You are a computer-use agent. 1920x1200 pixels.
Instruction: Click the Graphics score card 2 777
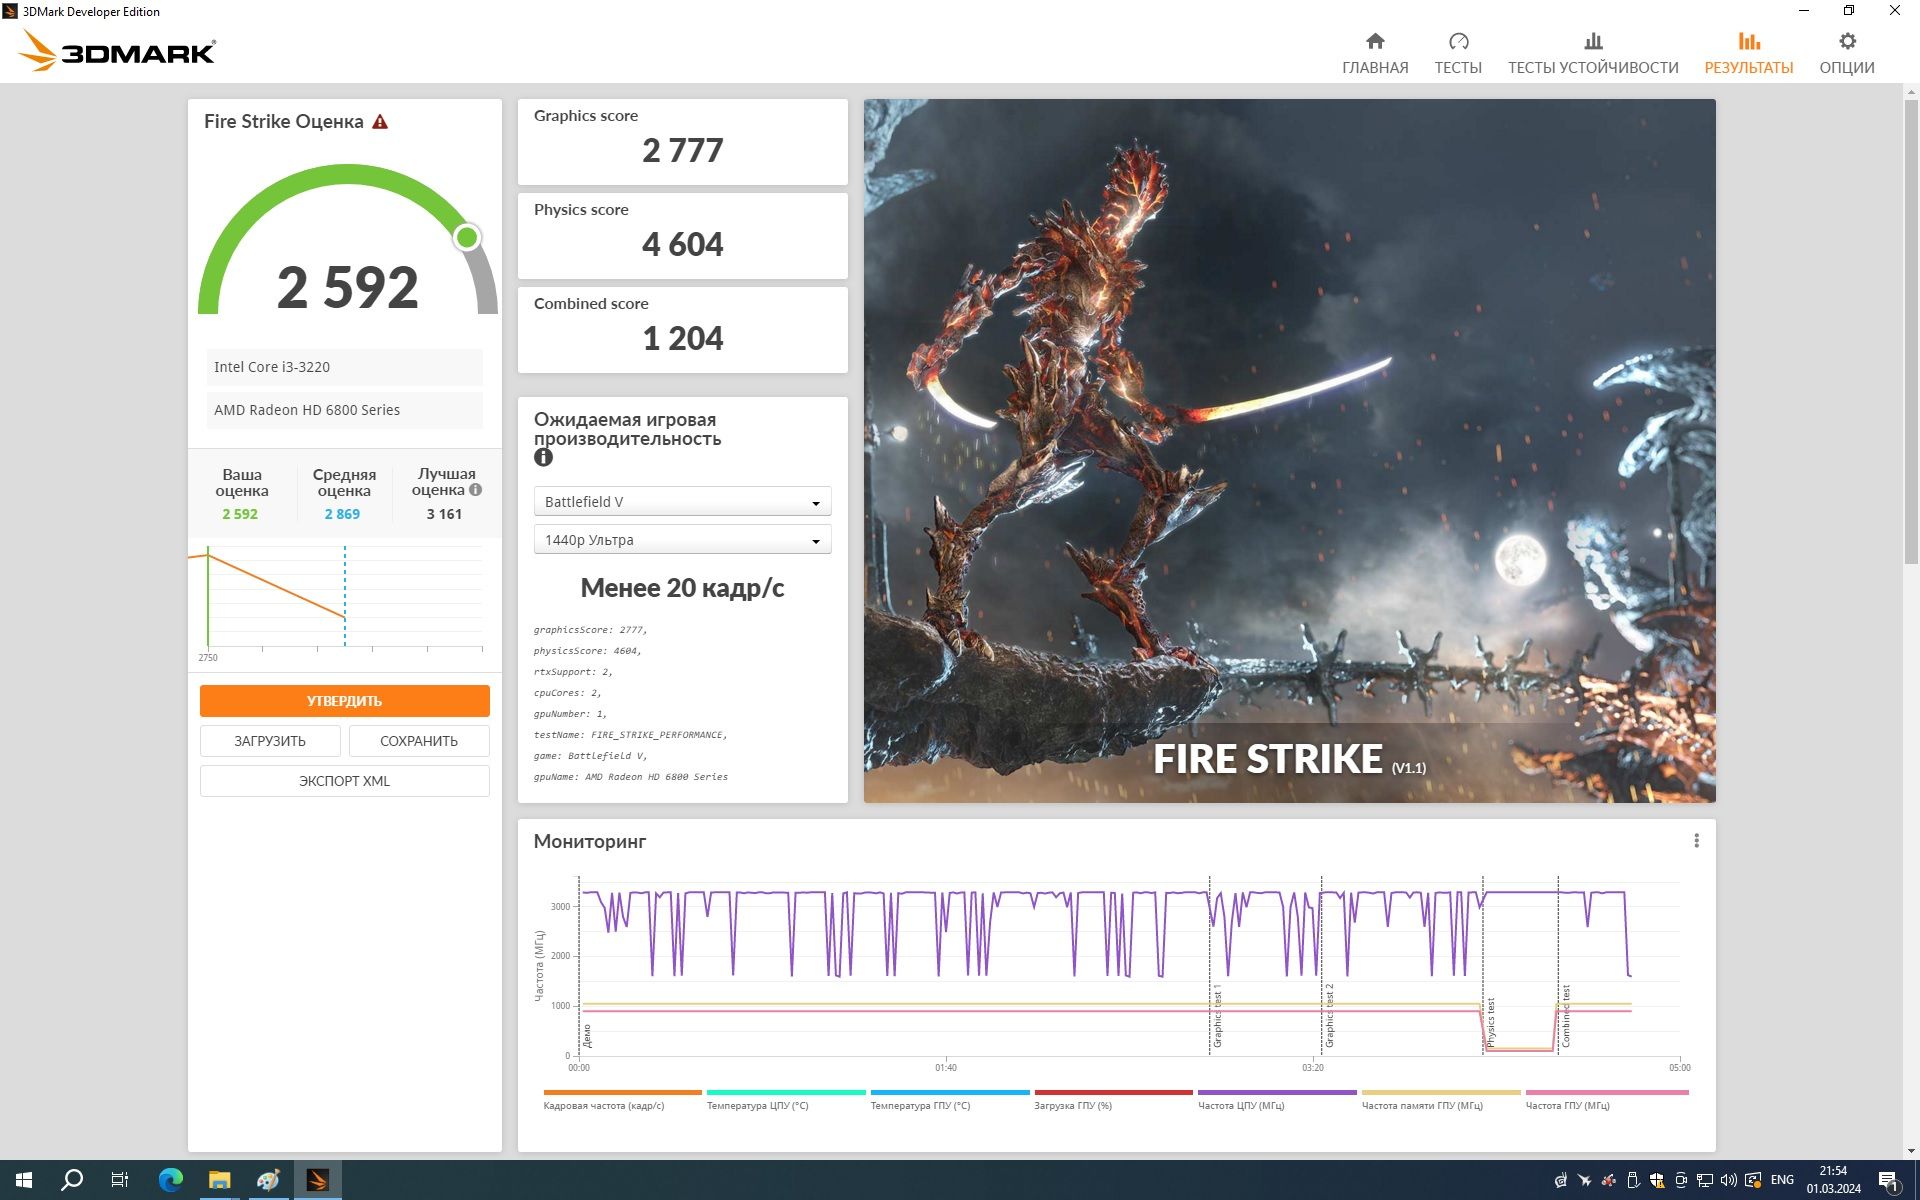pos(682,141)
